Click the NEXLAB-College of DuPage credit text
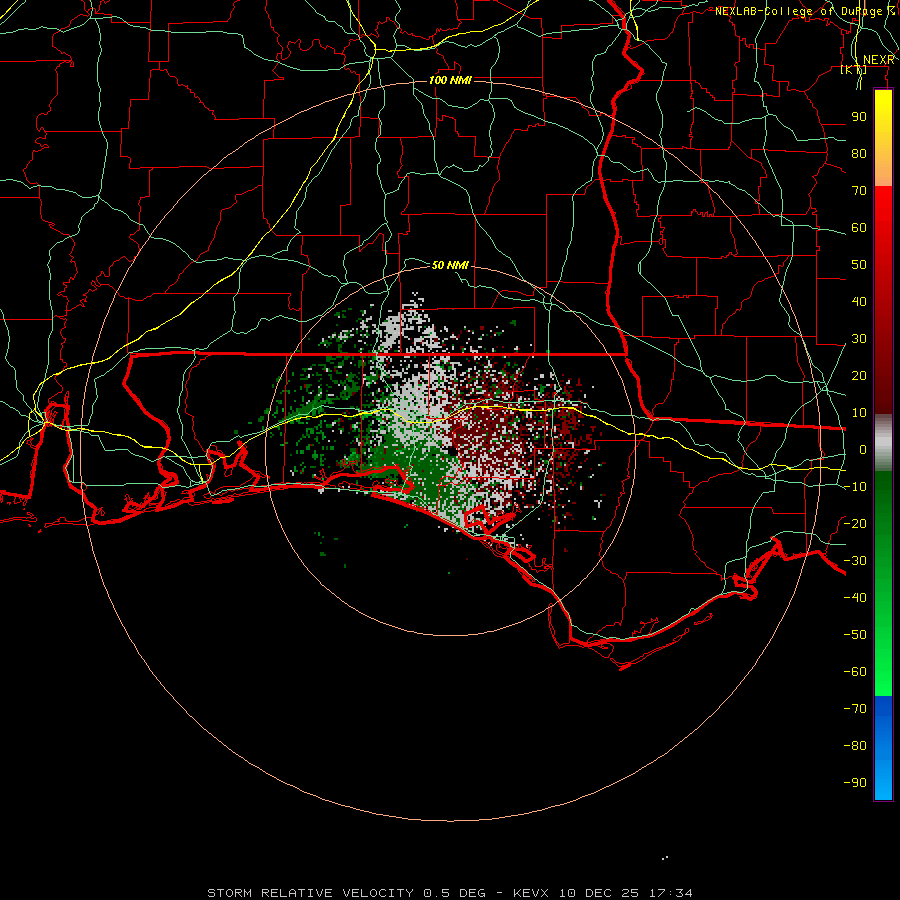900x900 pixels. (x=805, y=11)
